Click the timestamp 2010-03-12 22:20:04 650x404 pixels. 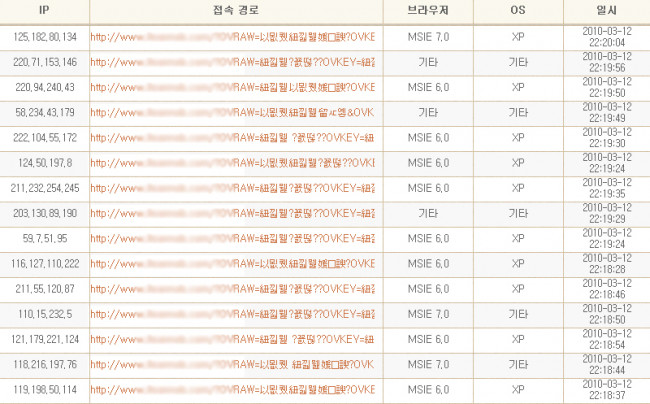click(x=607, y=37)
